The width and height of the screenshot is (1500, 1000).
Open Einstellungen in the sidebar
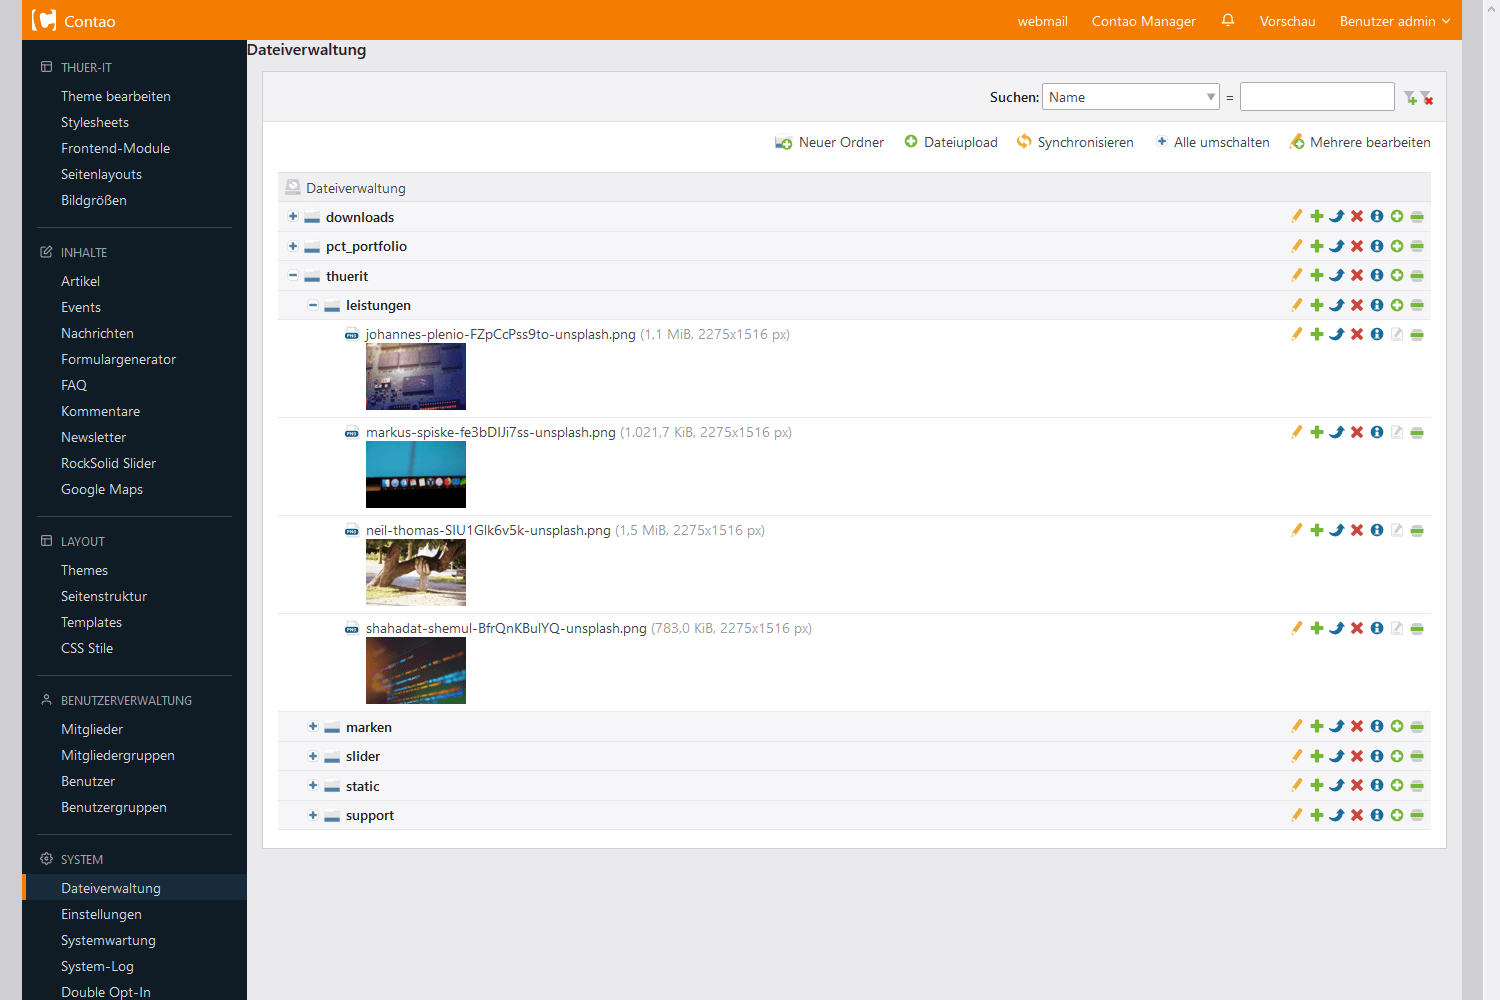click(101, 914)
